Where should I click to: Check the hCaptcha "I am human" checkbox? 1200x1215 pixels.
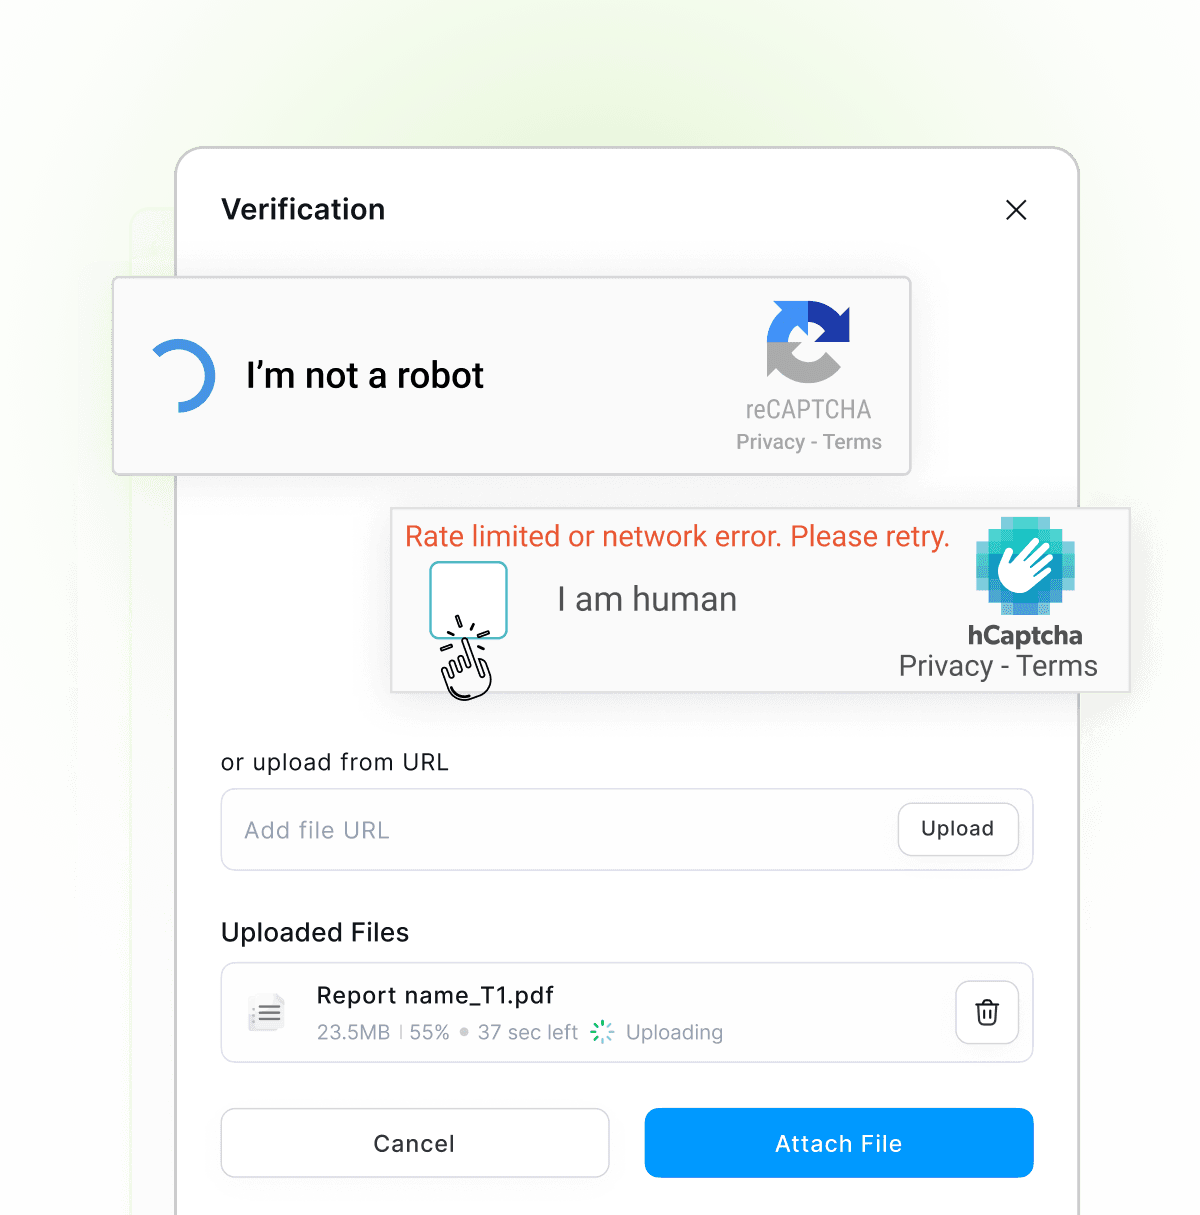coord(468,600)
